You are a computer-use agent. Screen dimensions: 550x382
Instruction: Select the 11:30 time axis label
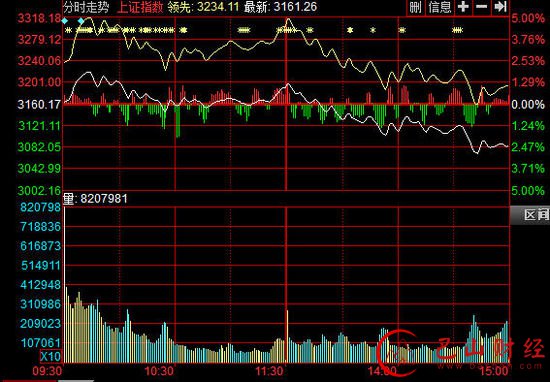tap(270, 371)
